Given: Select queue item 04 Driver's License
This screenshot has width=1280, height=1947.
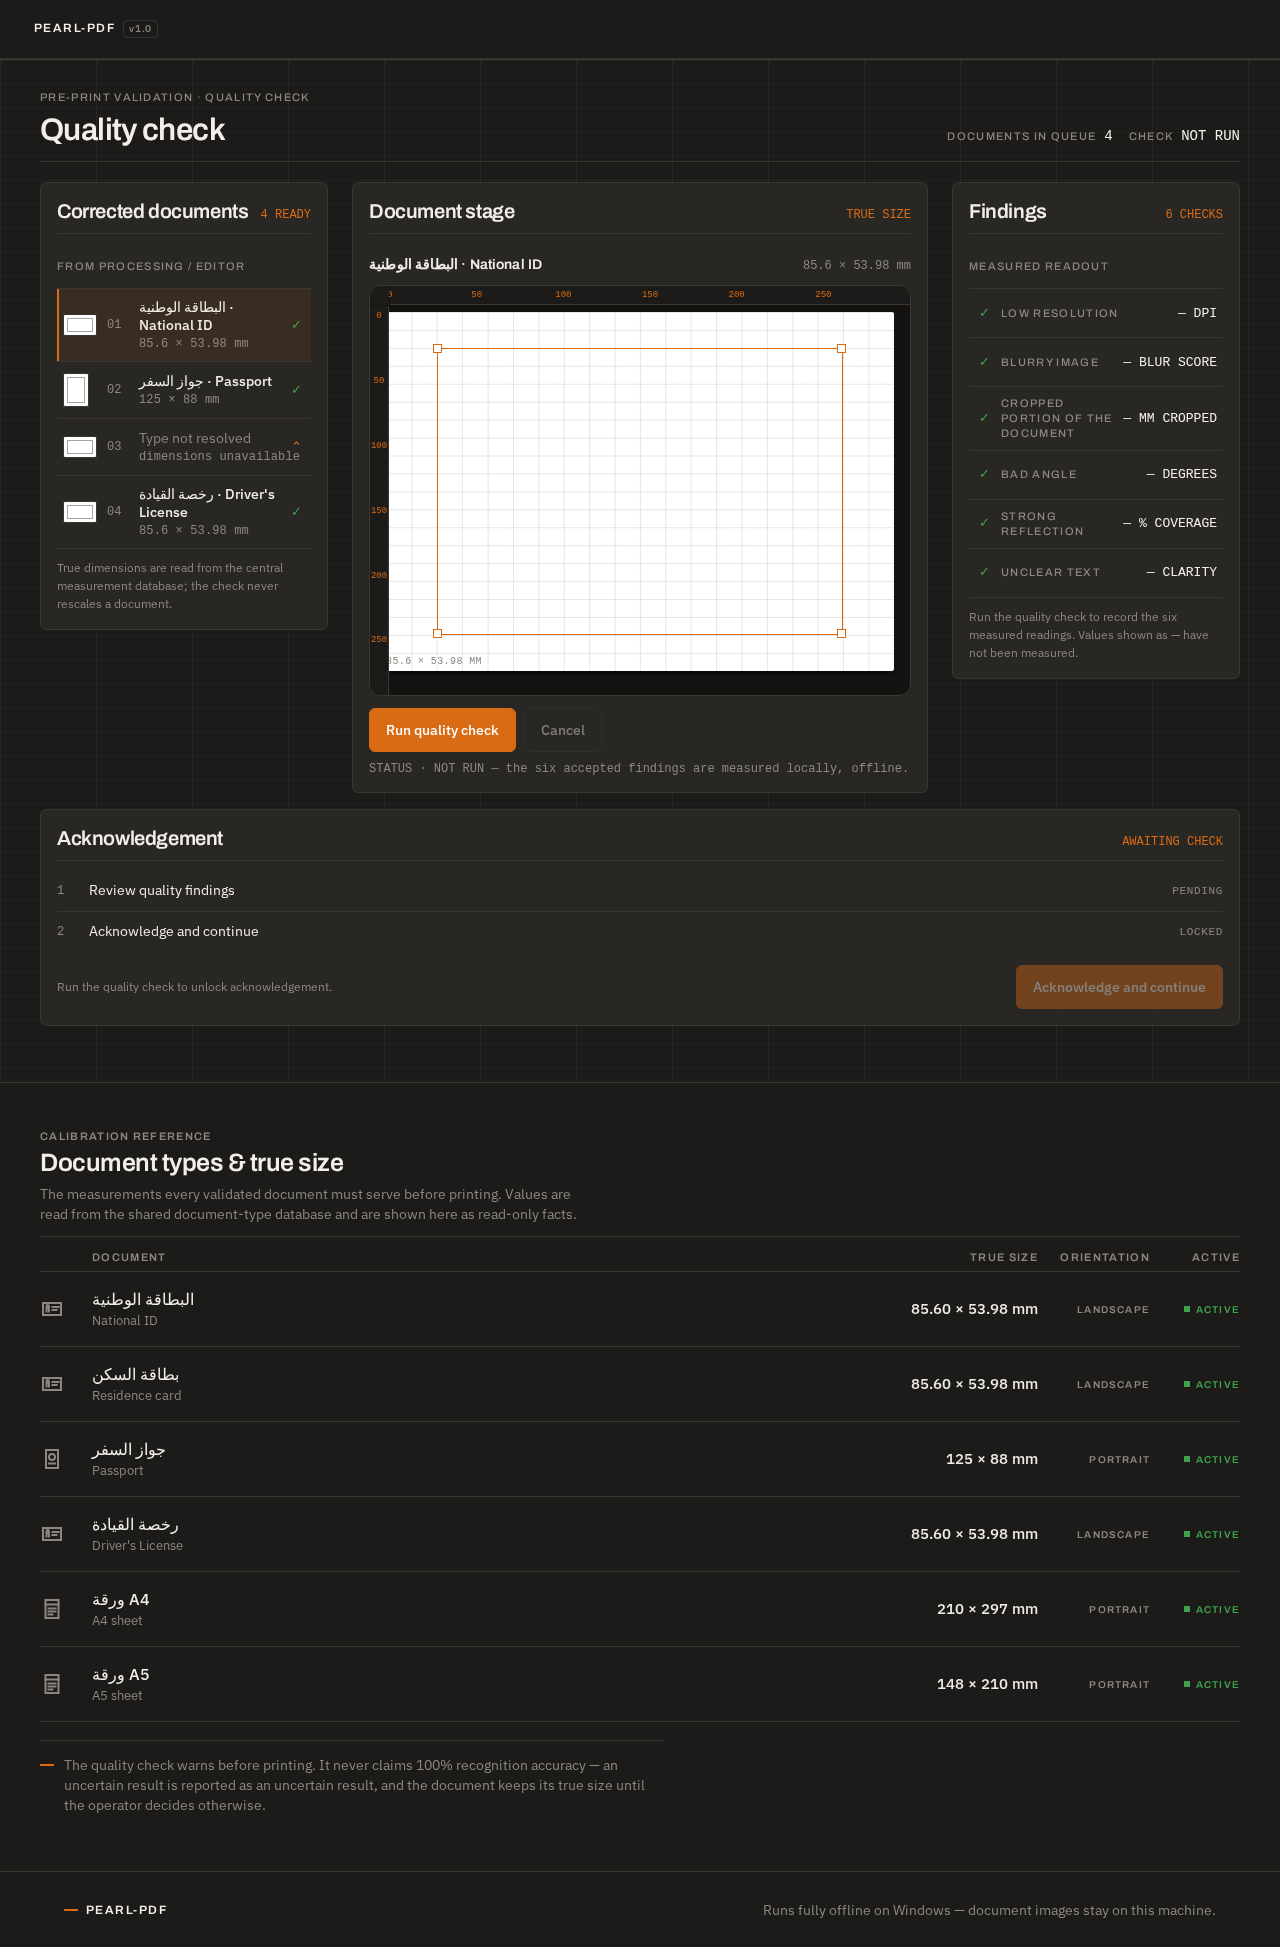Looking at the screenshot, I should click(x=184, y=512).
